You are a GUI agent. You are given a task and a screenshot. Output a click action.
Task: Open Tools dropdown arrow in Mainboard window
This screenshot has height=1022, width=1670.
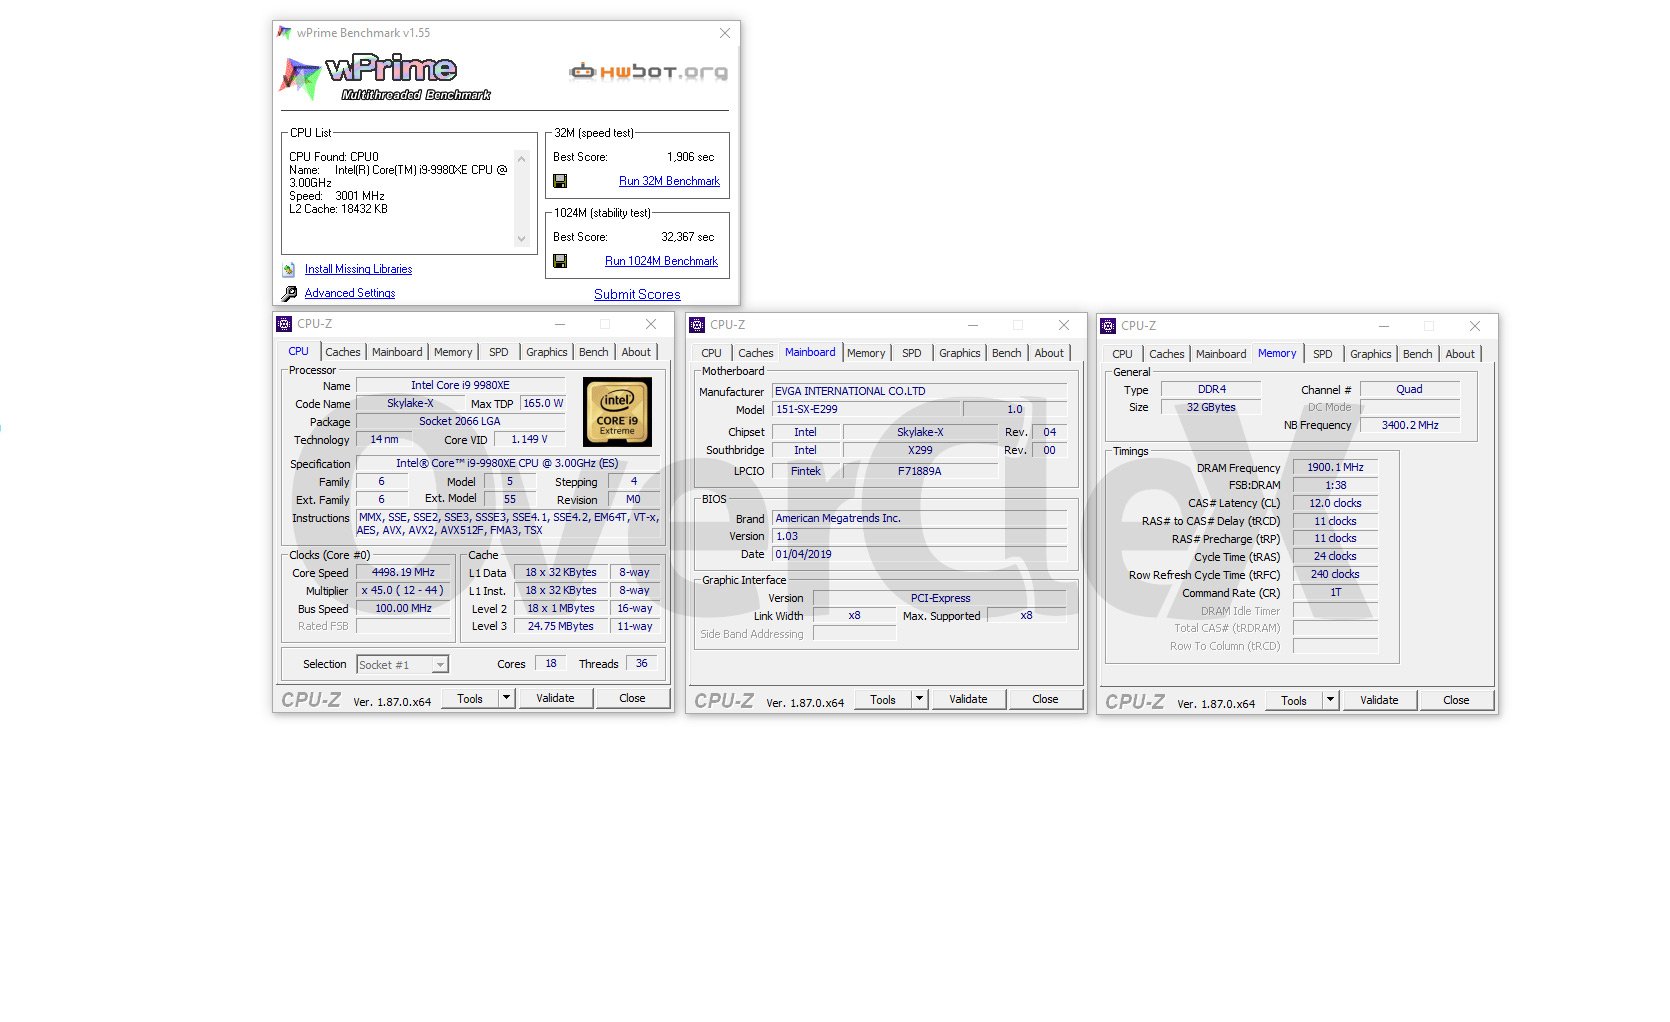[x=920, y=699]
